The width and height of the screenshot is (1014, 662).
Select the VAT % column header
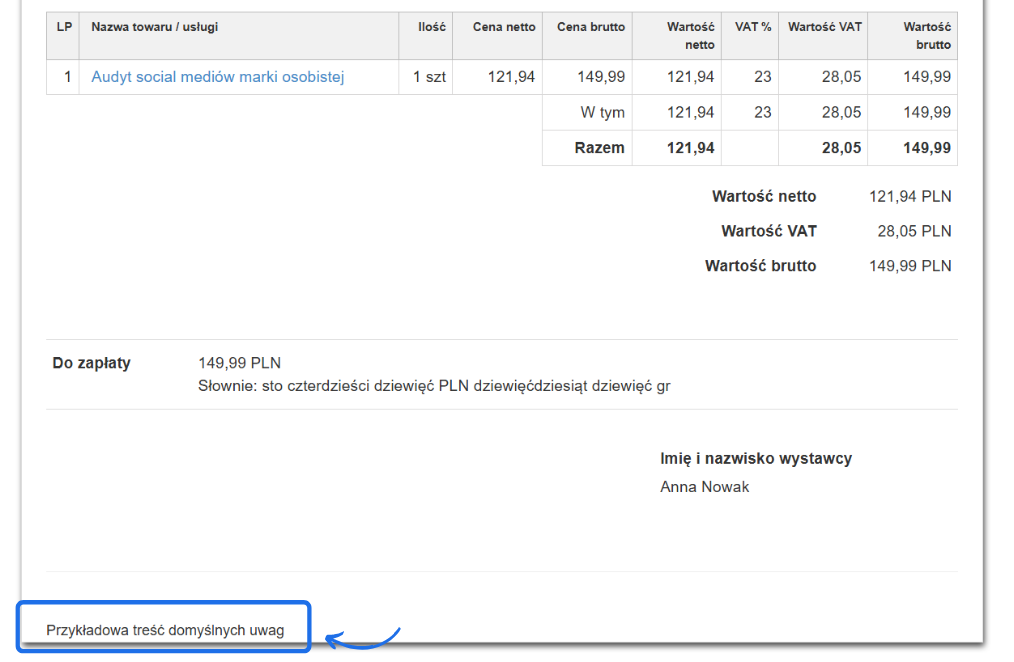753,27
